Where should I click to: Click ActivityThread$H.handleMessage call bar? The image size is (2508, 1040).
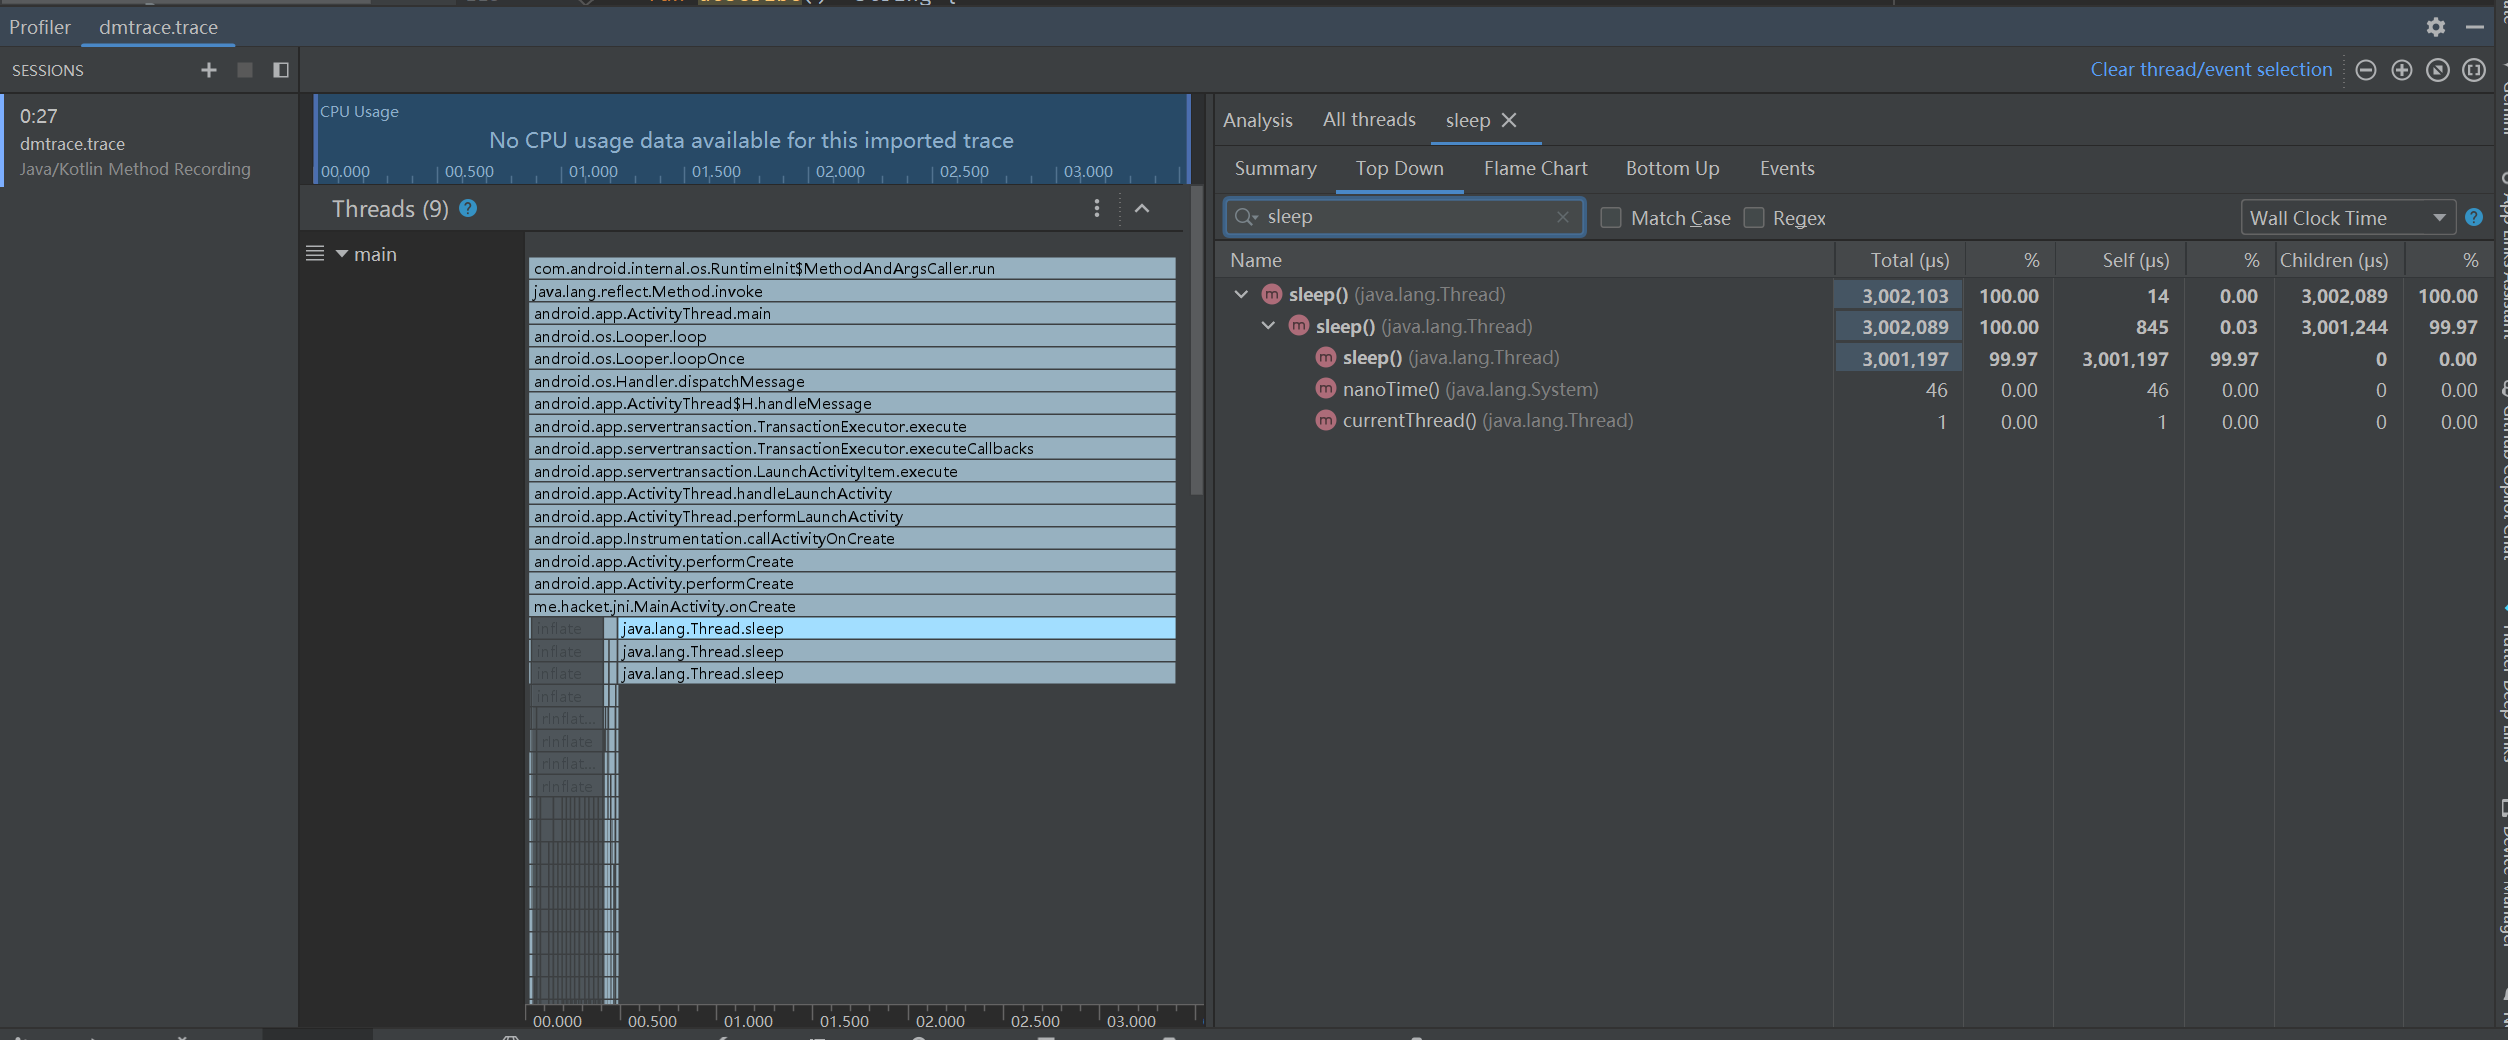tap(852, 403)
